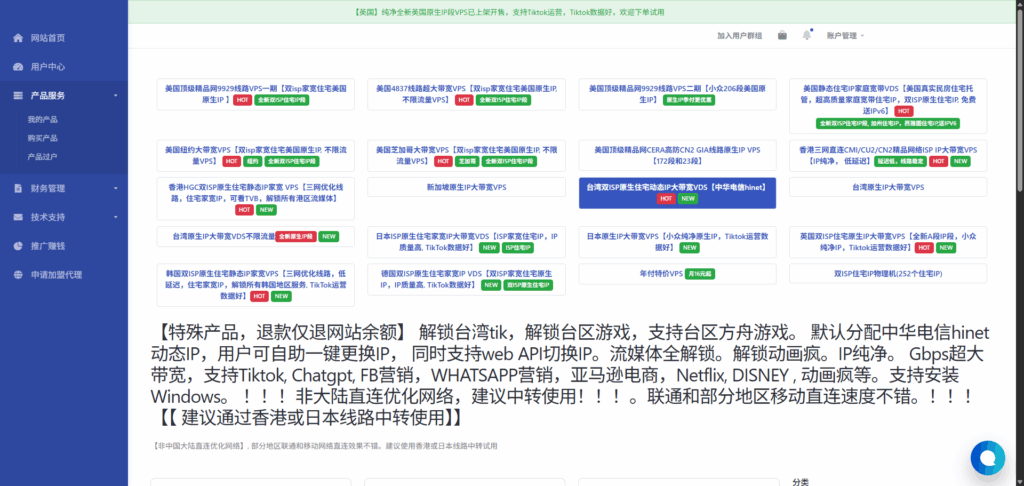Select 双ISP住宅IP物理机(252个住宅IP) category
Image resolution: width=1024 pixels, height=486 pixels.
coord(888,274)
